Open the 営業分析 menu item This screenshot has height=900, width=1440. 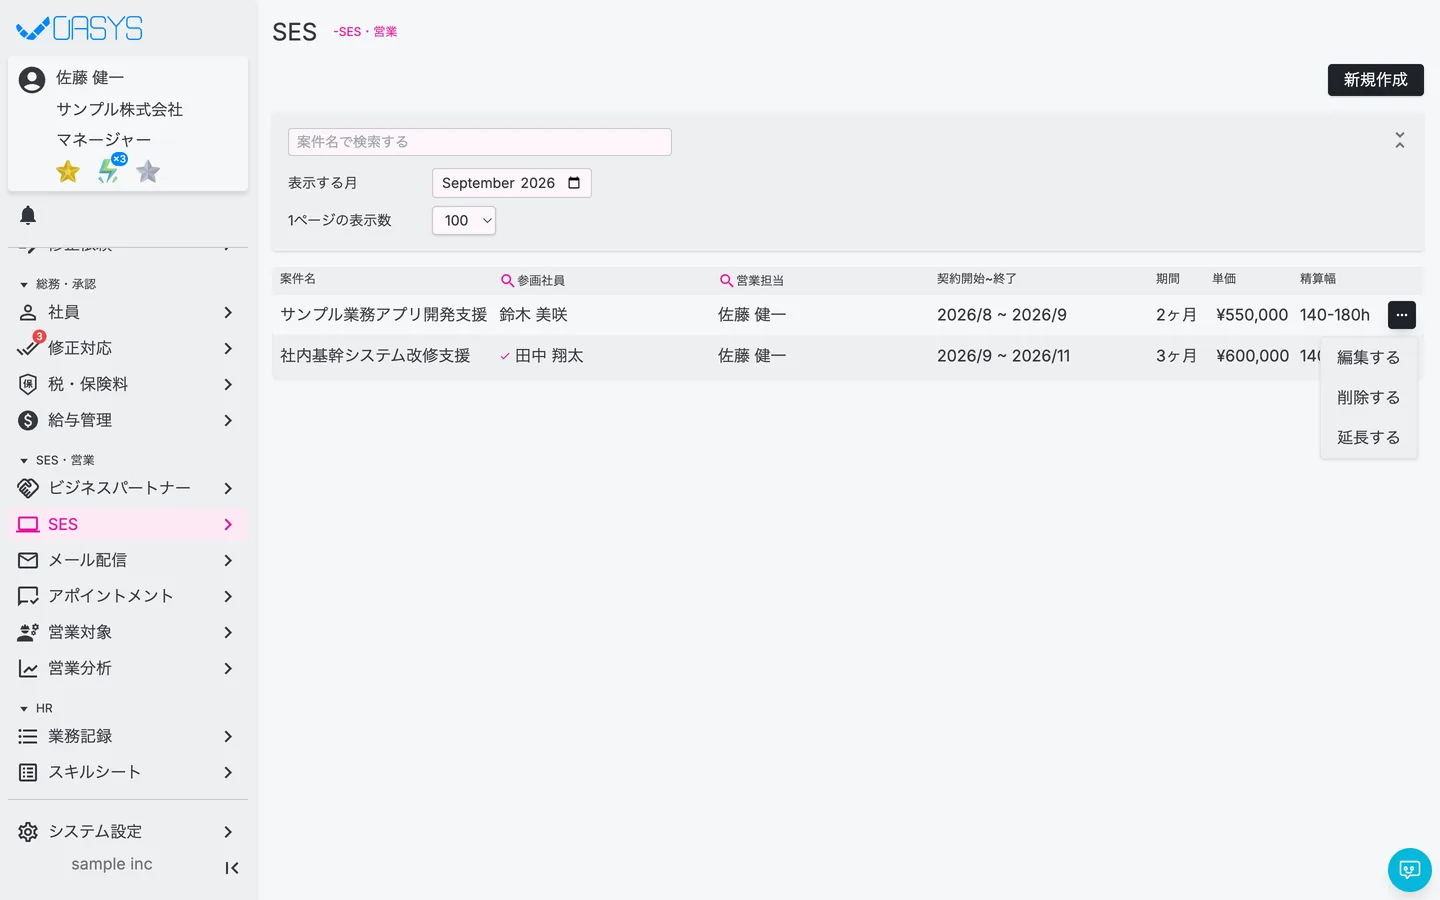pyautogui.click(x=128, y=668)
